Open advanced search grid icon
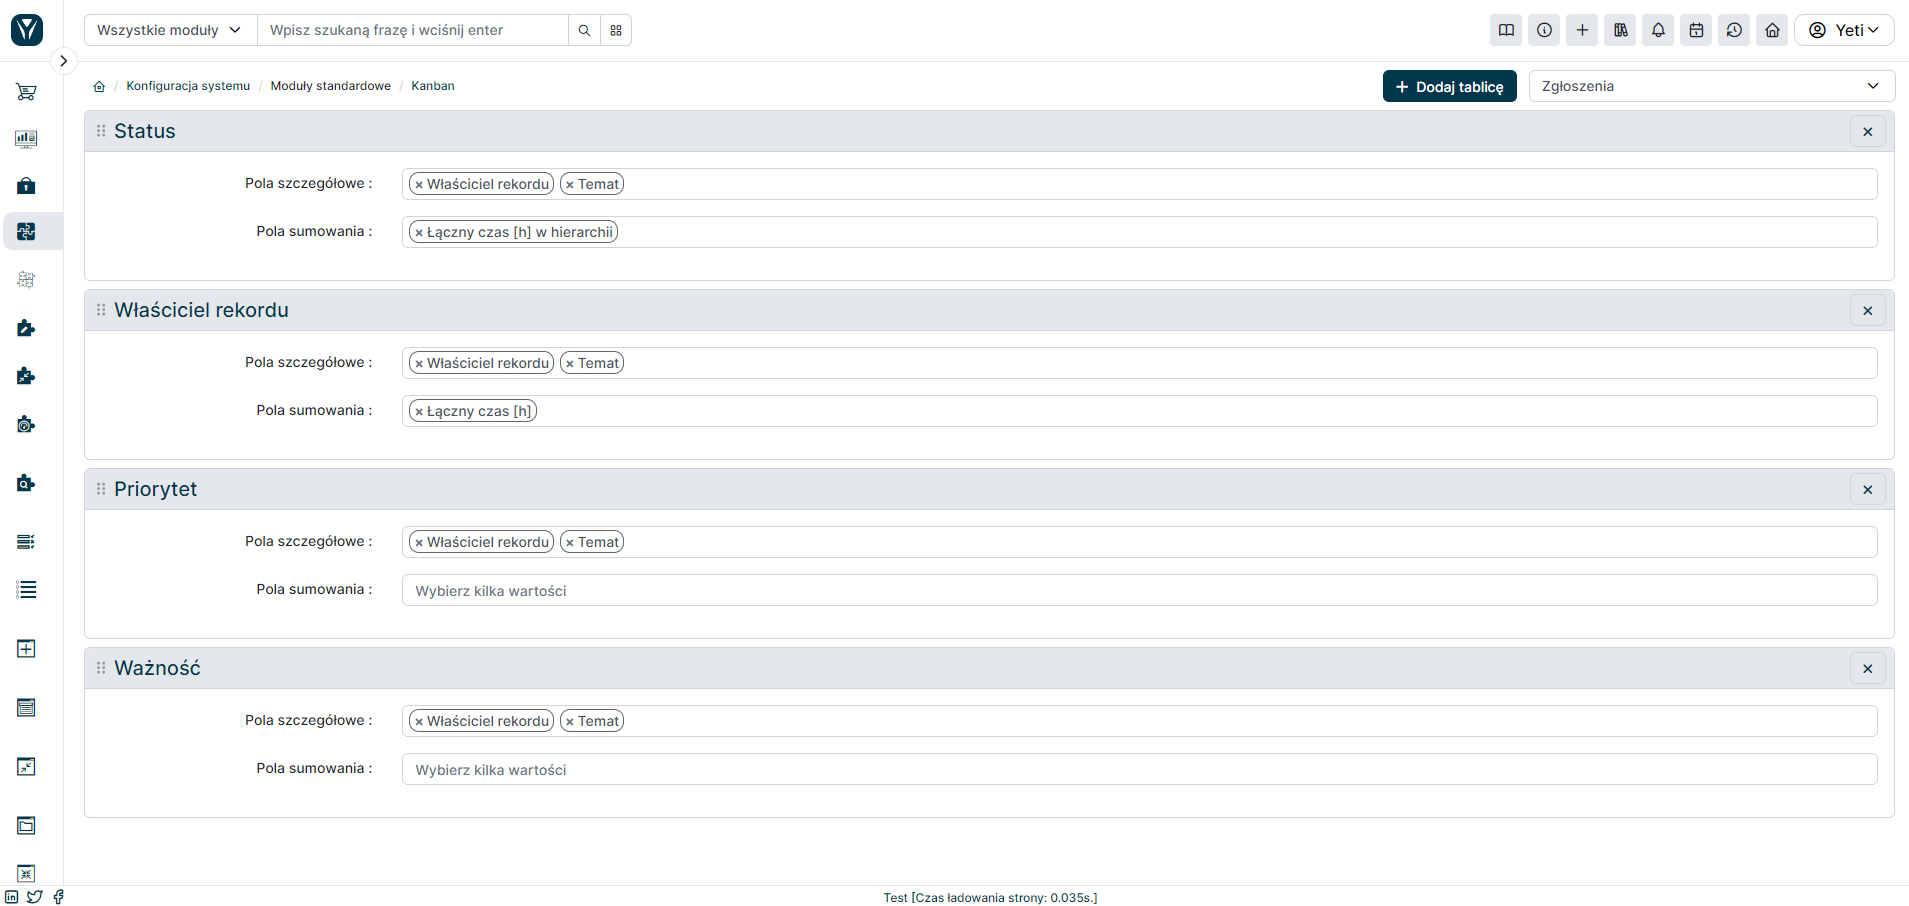Image resolution: width=1909 pixels, height=906 pixels. coord(616,30)
